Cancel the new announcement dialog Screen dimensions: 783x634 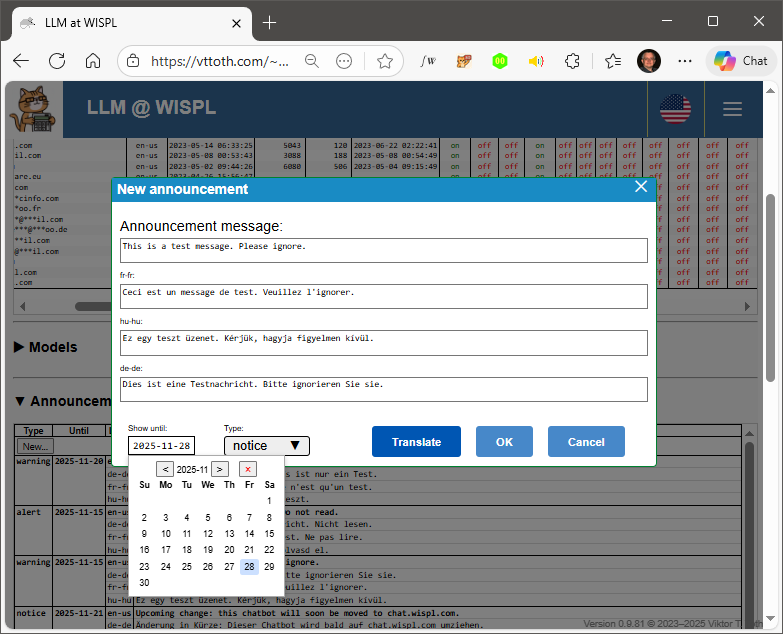[586, 442]
